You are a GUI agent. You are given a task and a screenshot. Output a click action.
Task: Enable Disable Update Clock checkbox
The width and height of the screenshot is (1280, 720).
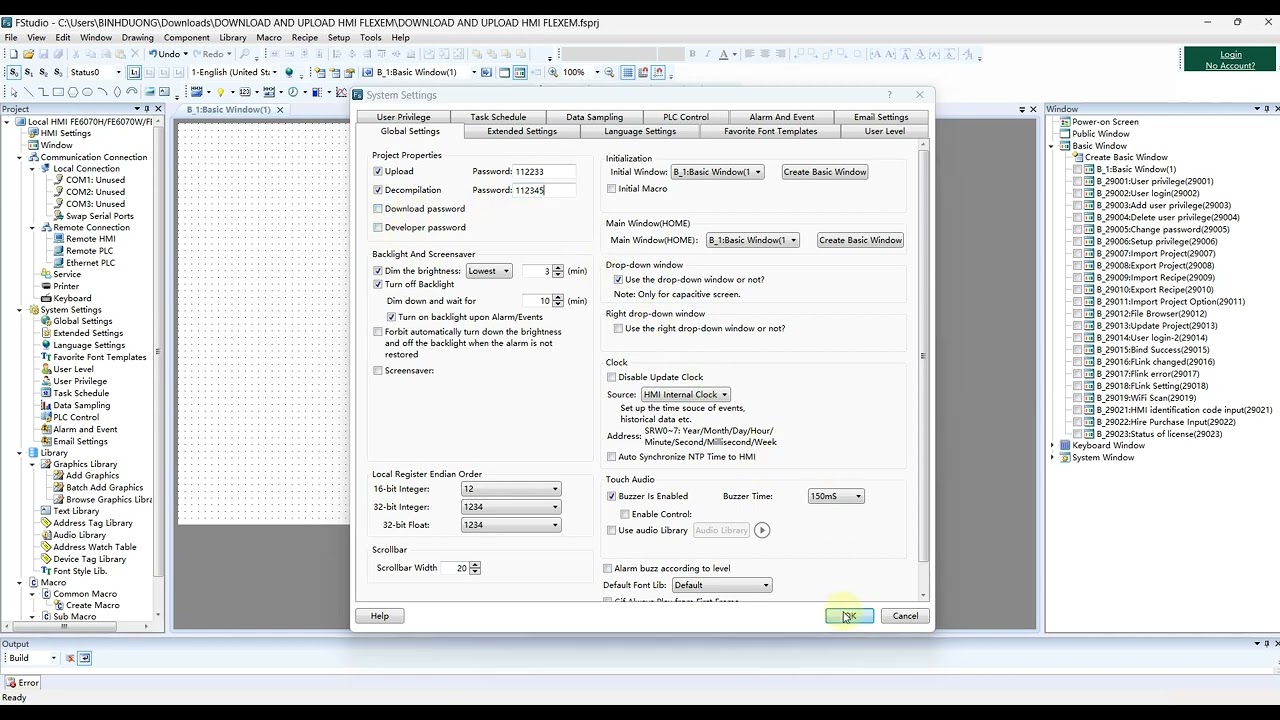[612, 377]
